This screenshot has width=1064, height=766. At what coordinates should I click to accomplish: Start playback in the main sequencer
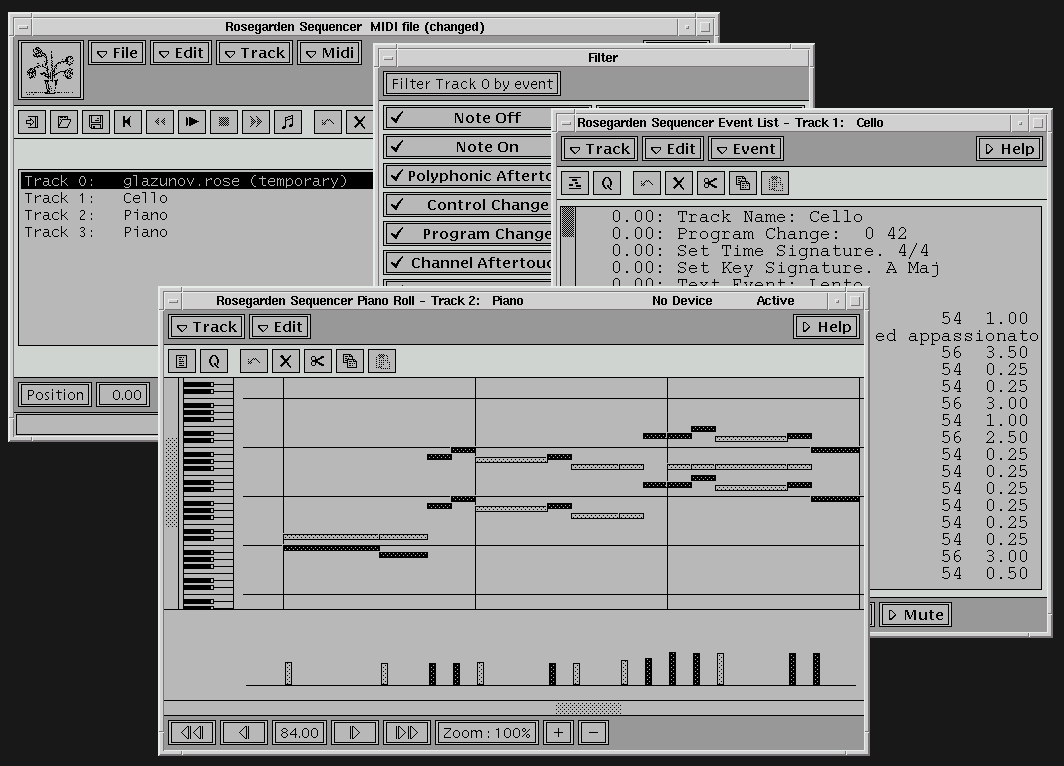tap(192, 122)
